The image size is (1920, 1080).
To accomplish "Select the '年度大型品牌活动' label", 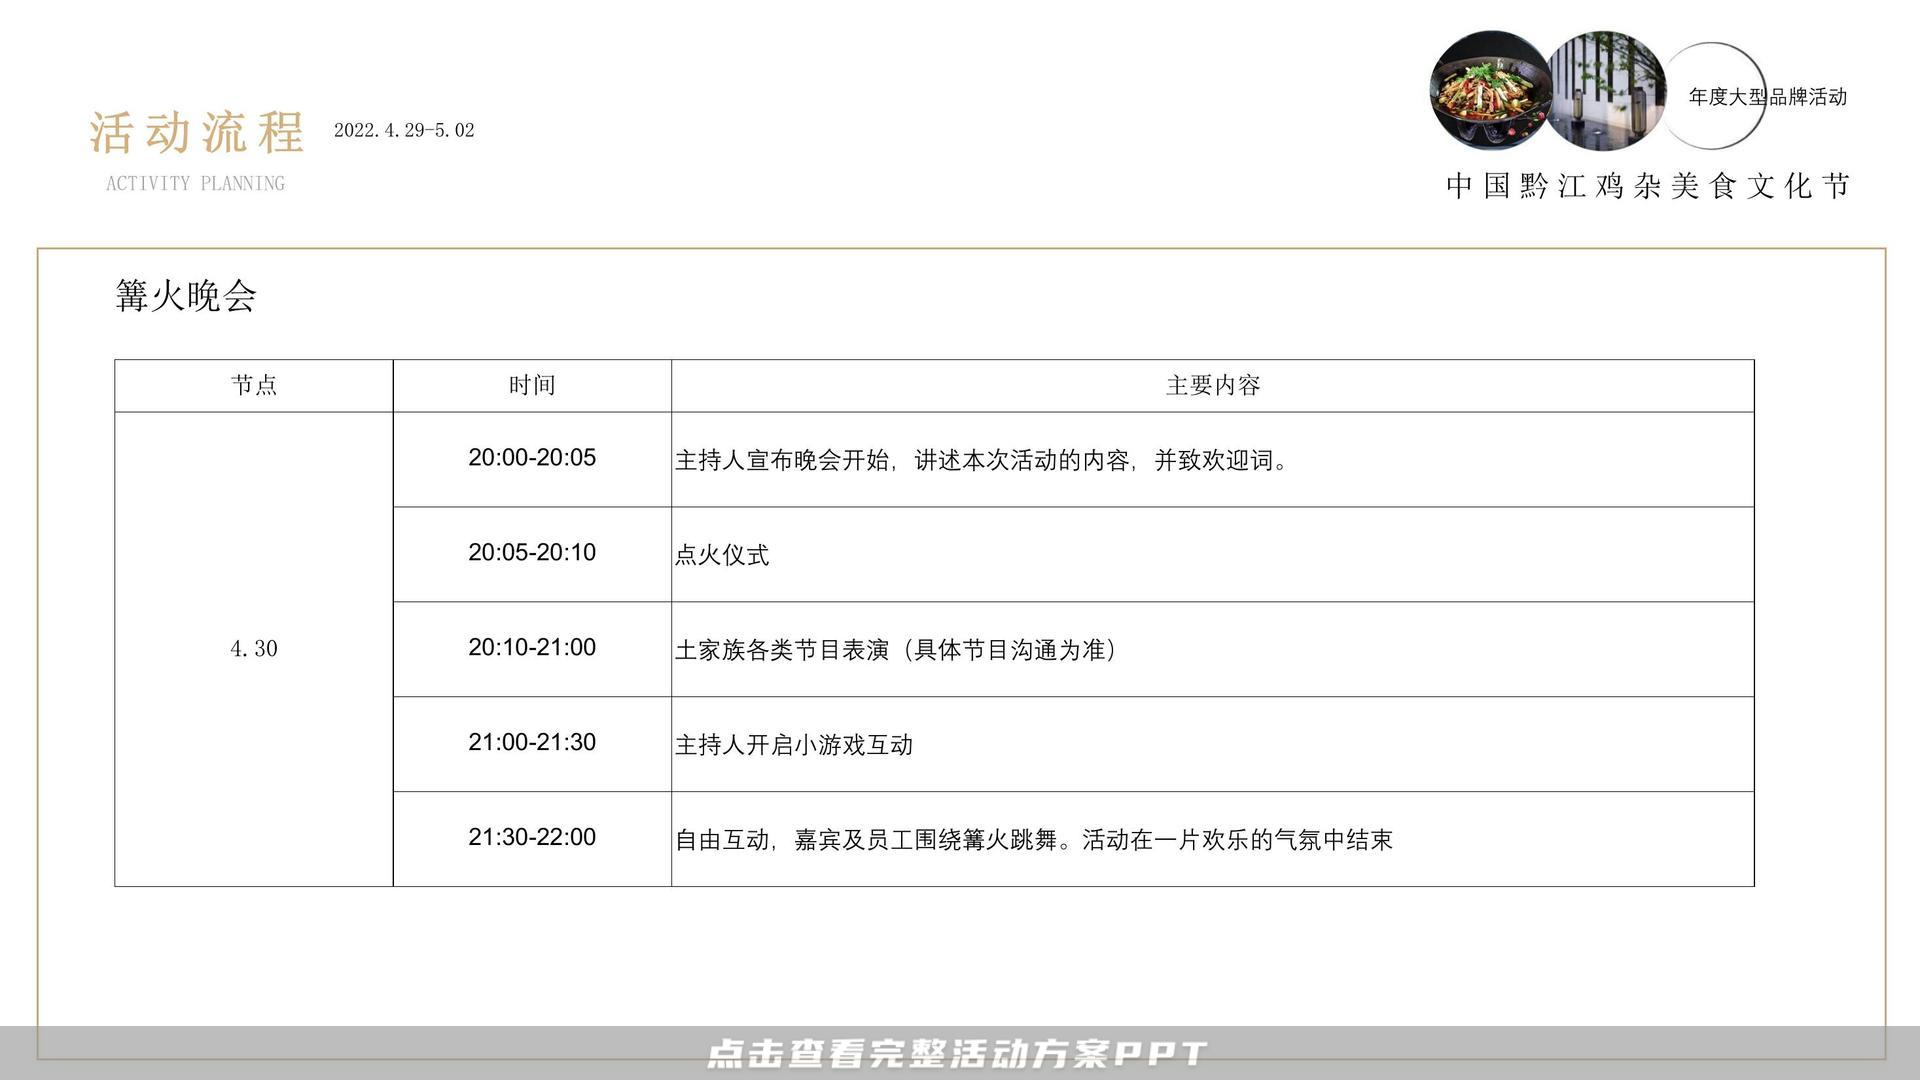I will (x=1767, y=97).
